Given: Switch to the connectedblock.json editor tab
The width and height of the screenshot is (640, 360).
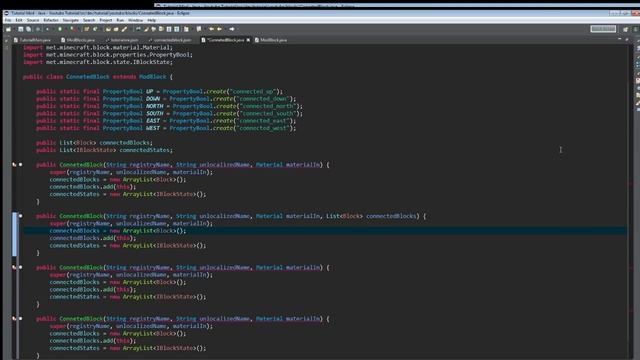Looking at the screenshot, I should point(170,40).
